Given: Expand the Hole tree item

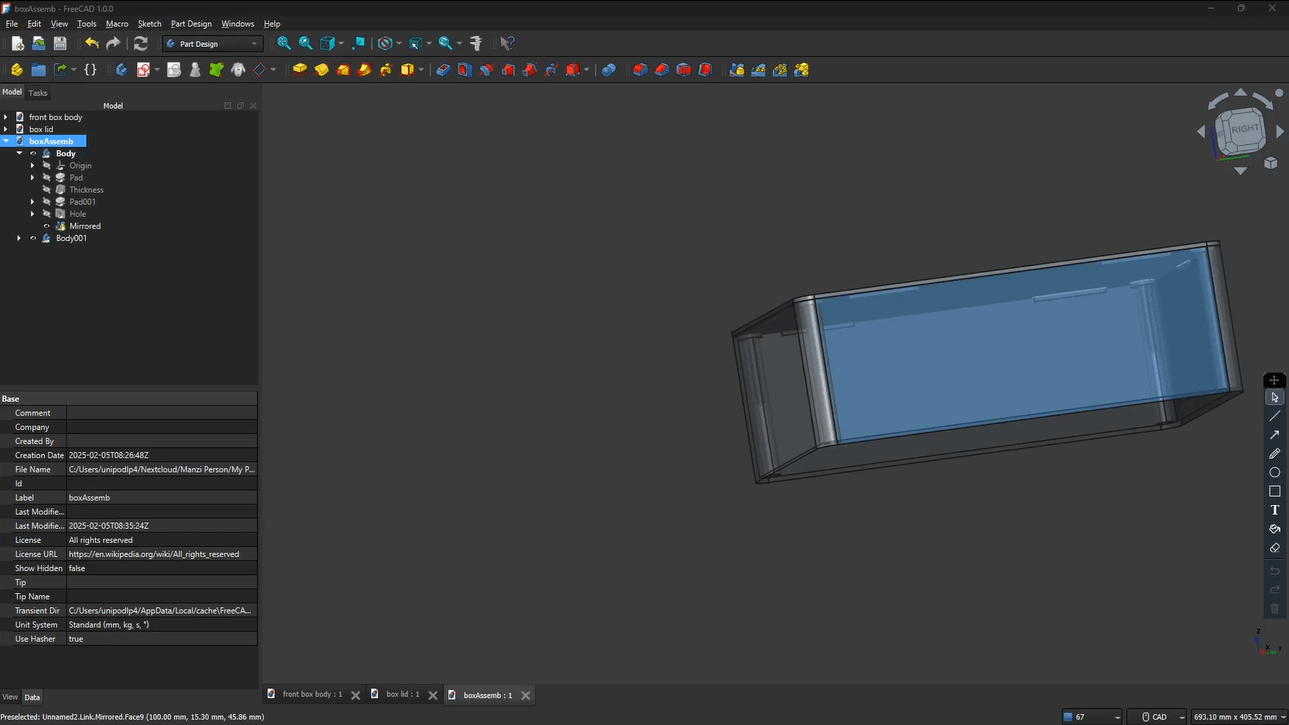Looking at the screenshot, I should 33,214.
